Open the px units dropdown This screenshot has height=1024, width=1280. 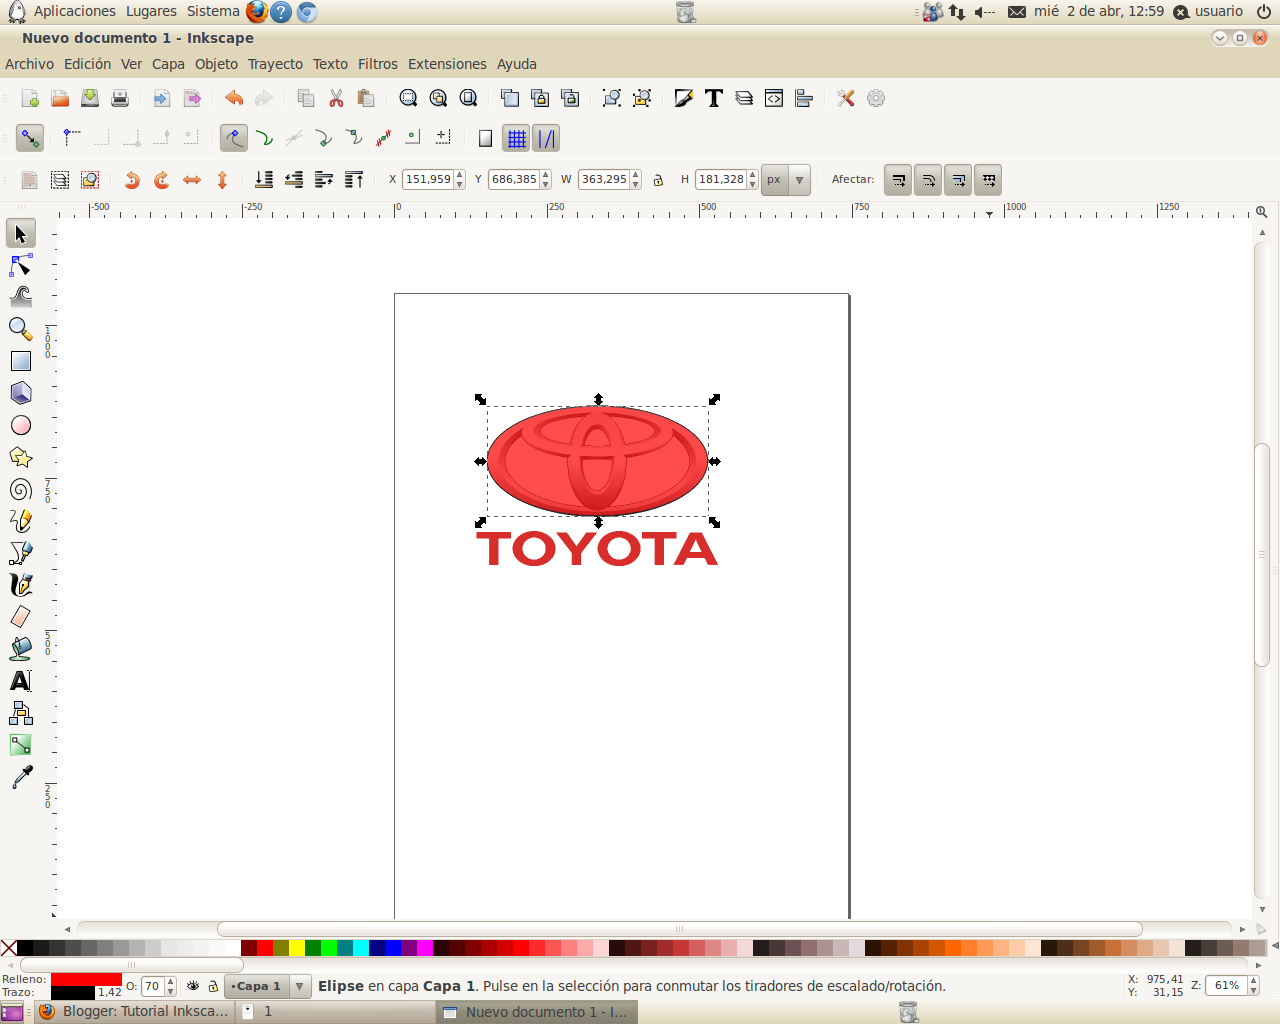[786, 180]
